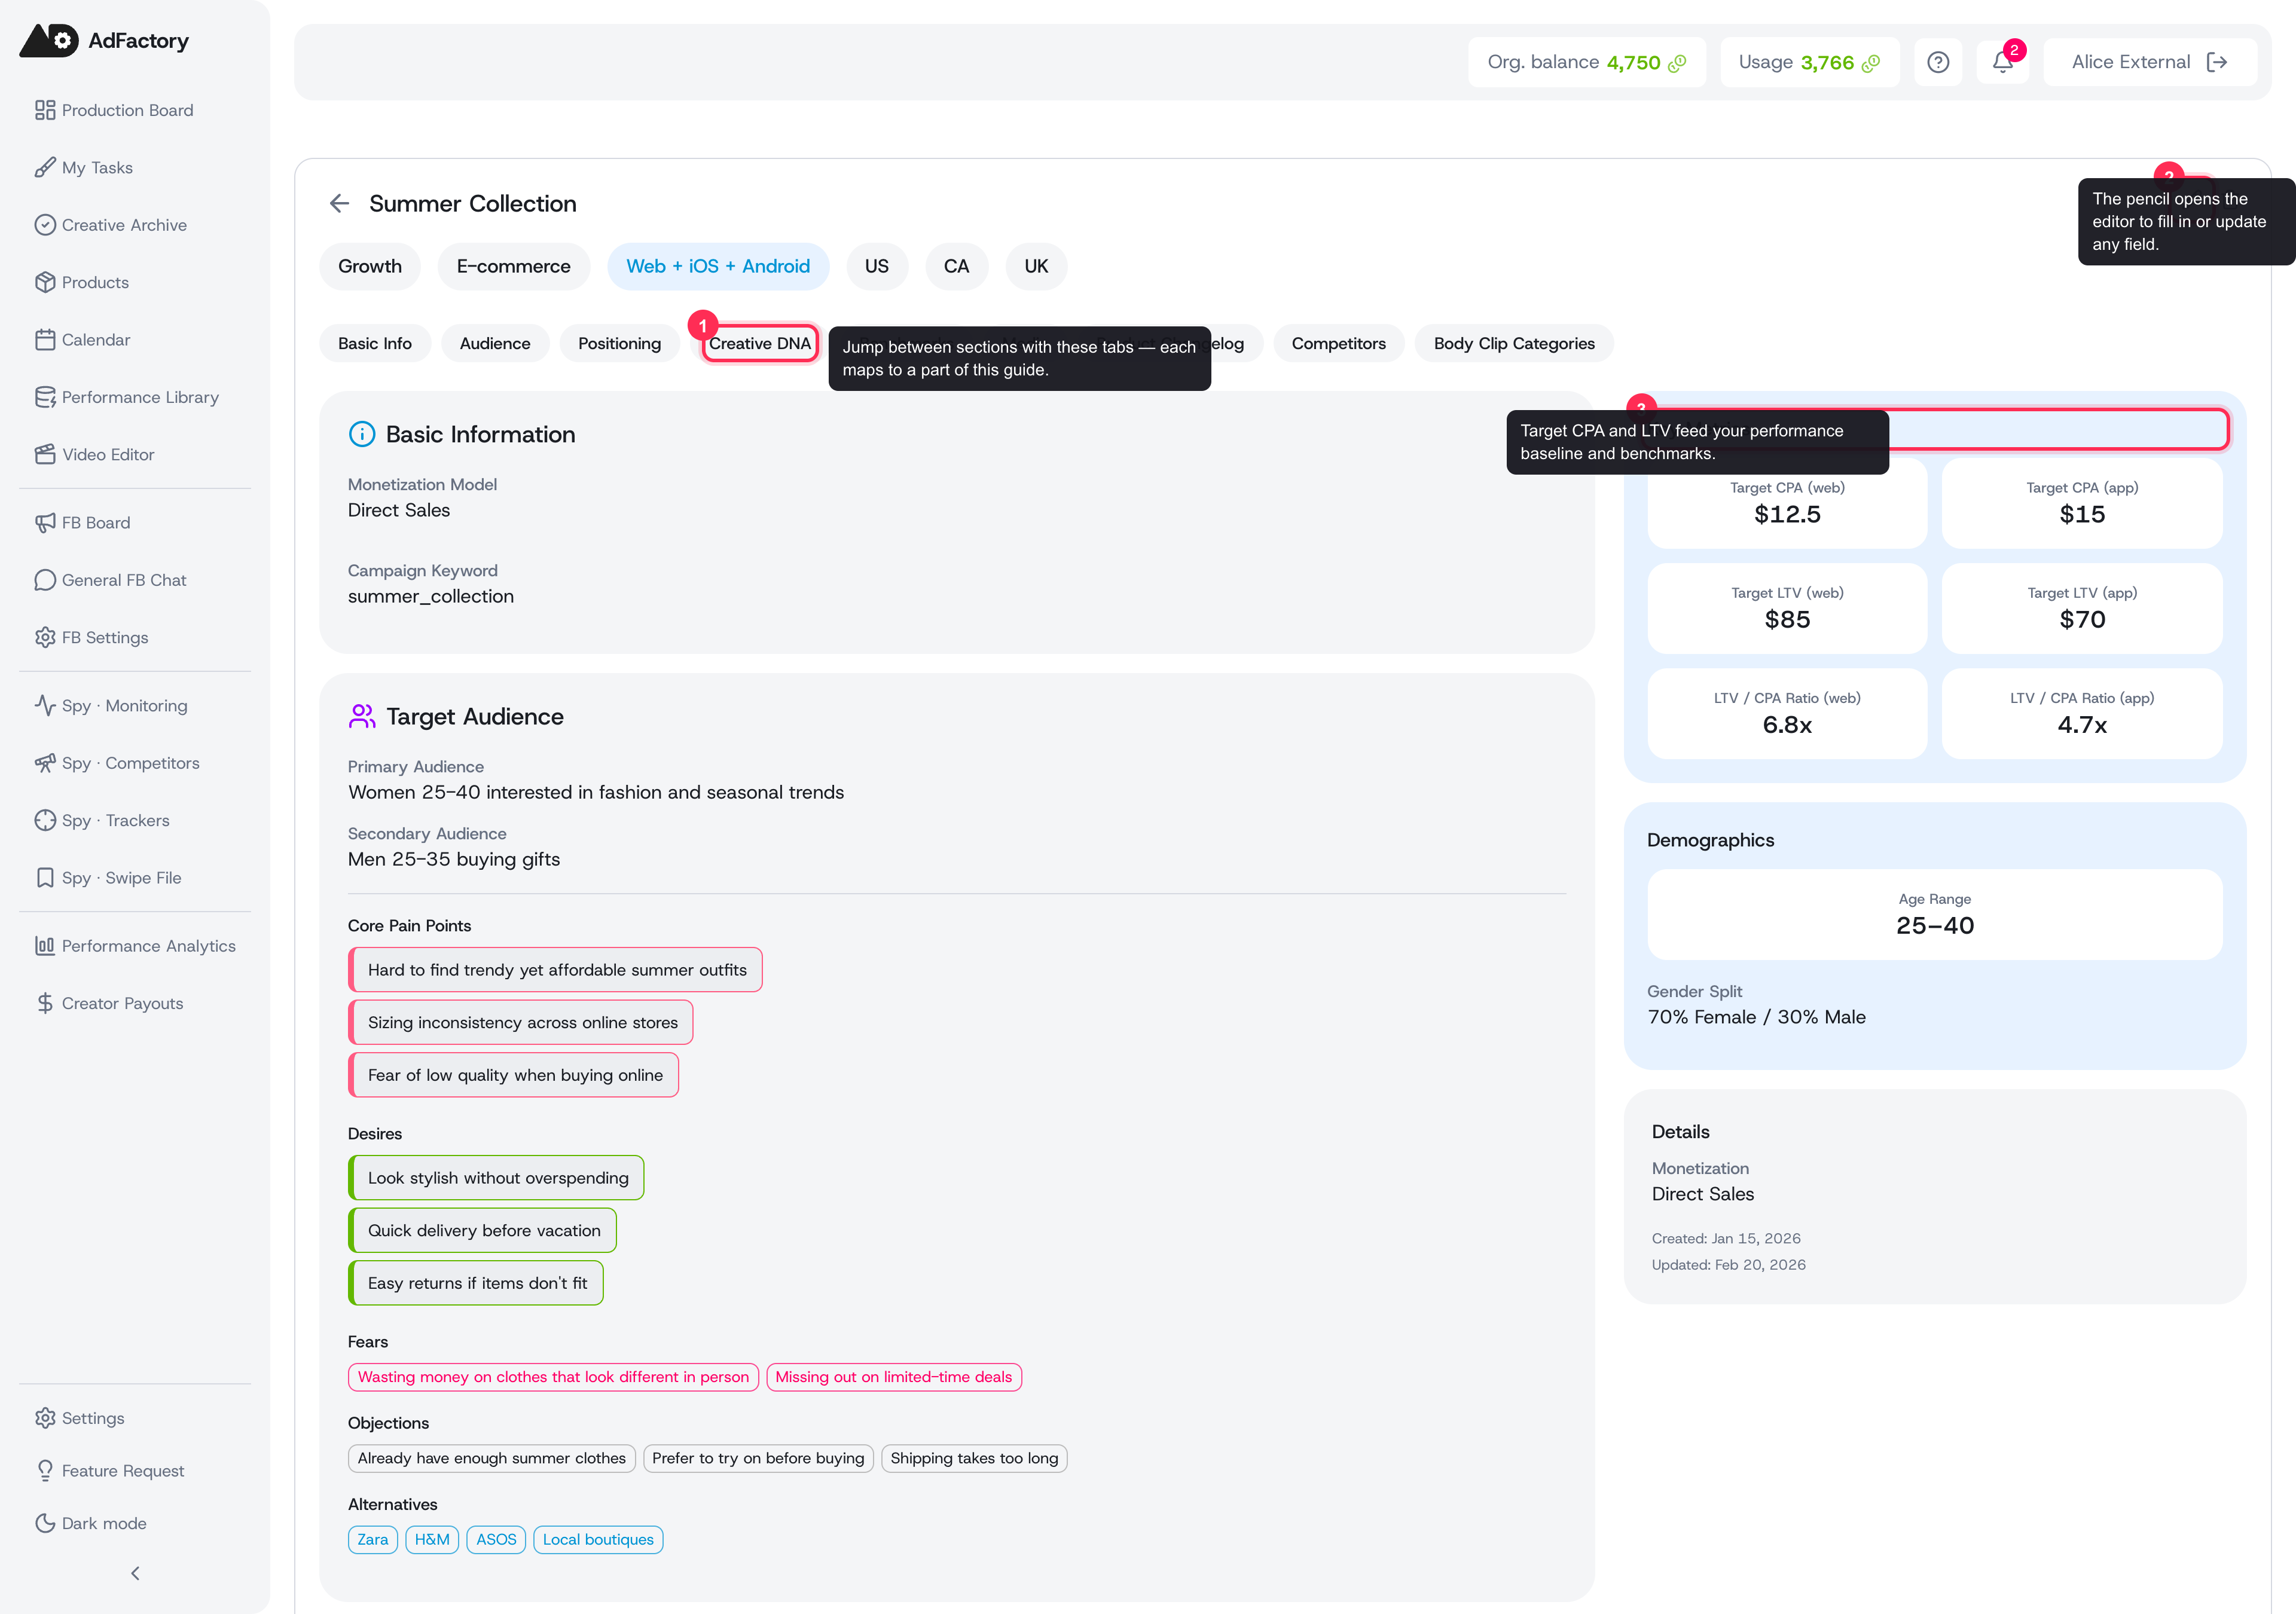Switch to the Audience tab

coord(494,343)
